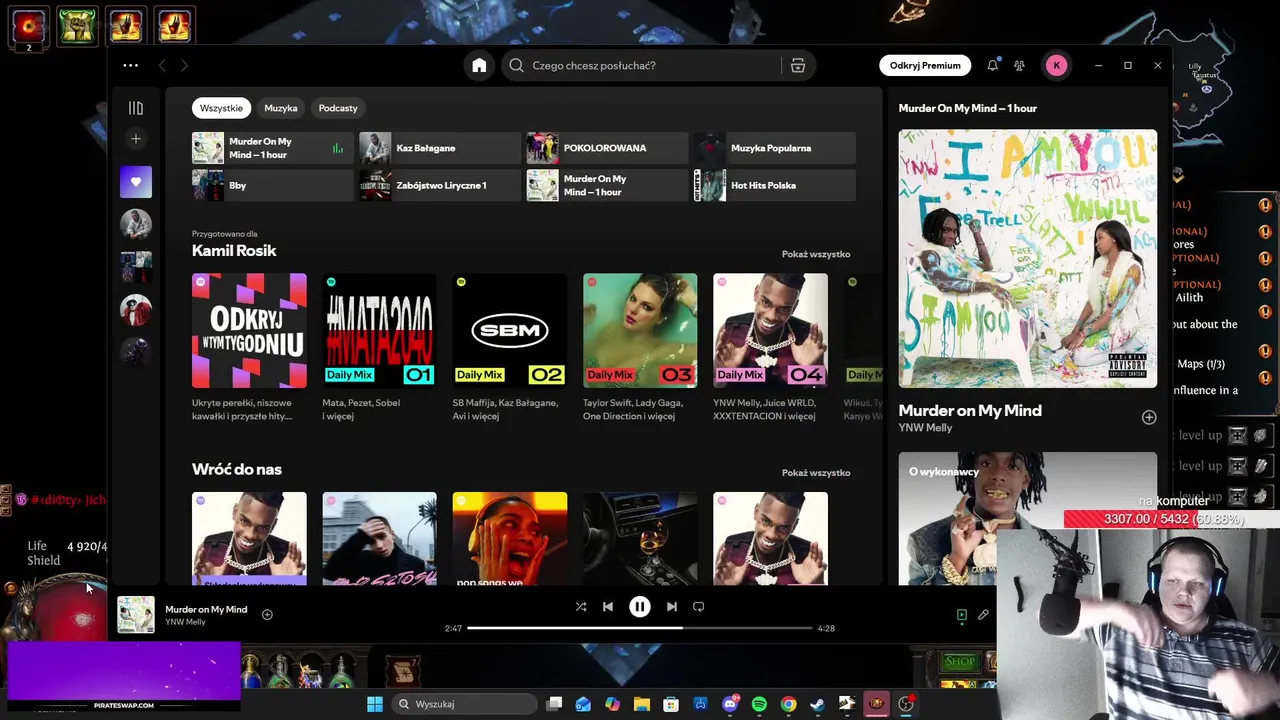1280x720 pixels.
Task: Open the three-dot menu in the top left
Action: [130, 65]
